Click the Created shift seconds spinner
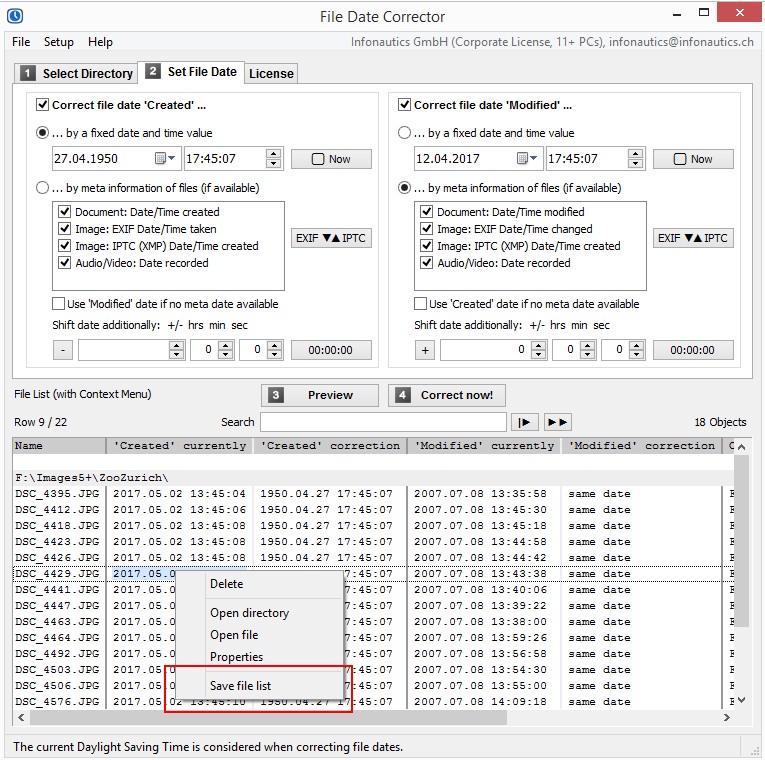This screenshot has width=765, height=760. pos(275,350)
